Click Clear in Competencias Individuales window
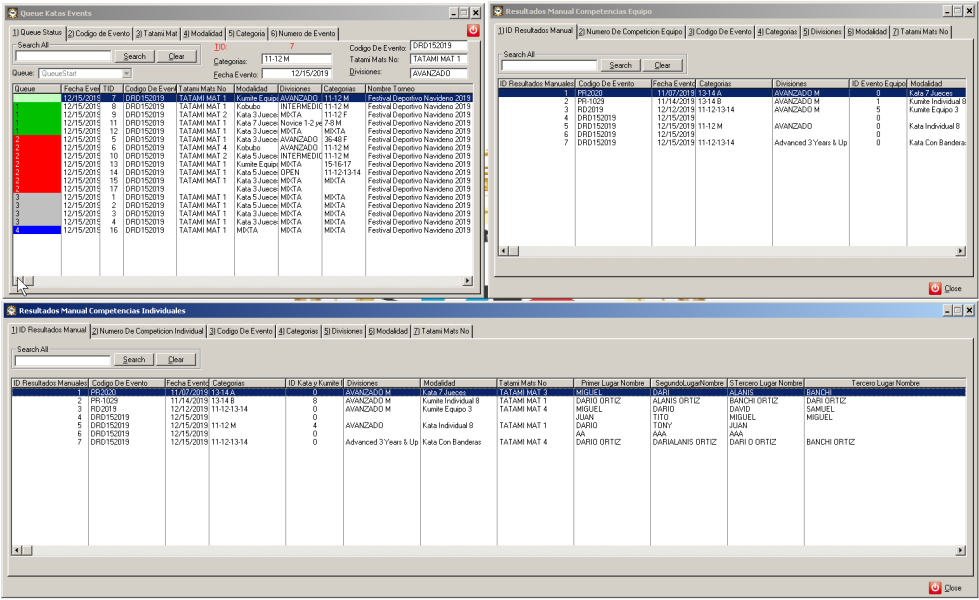This screenshot has width=979, height=600. (x=176, y=360)
